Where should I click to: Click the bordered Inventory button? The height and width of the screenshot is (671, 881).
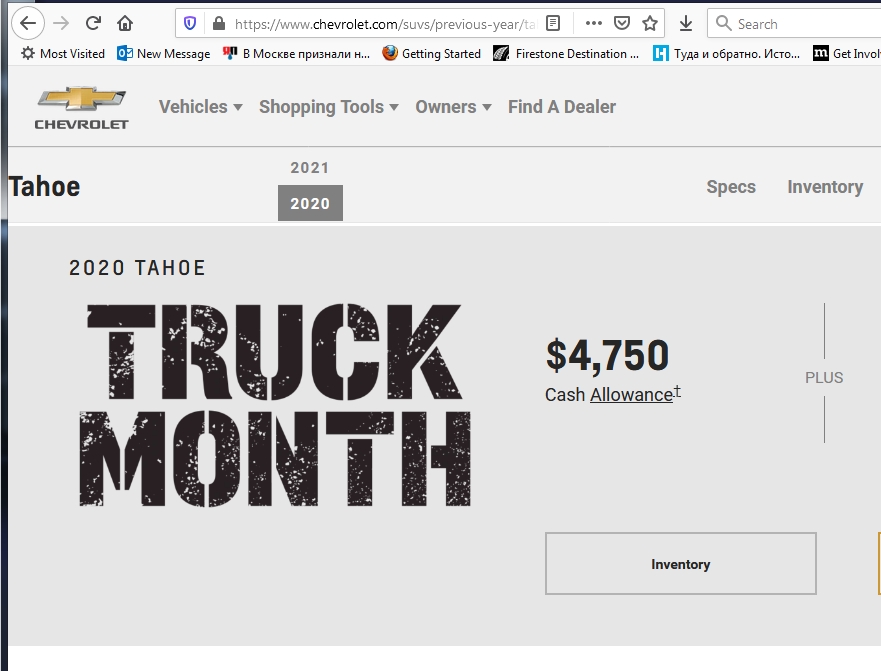680,564
